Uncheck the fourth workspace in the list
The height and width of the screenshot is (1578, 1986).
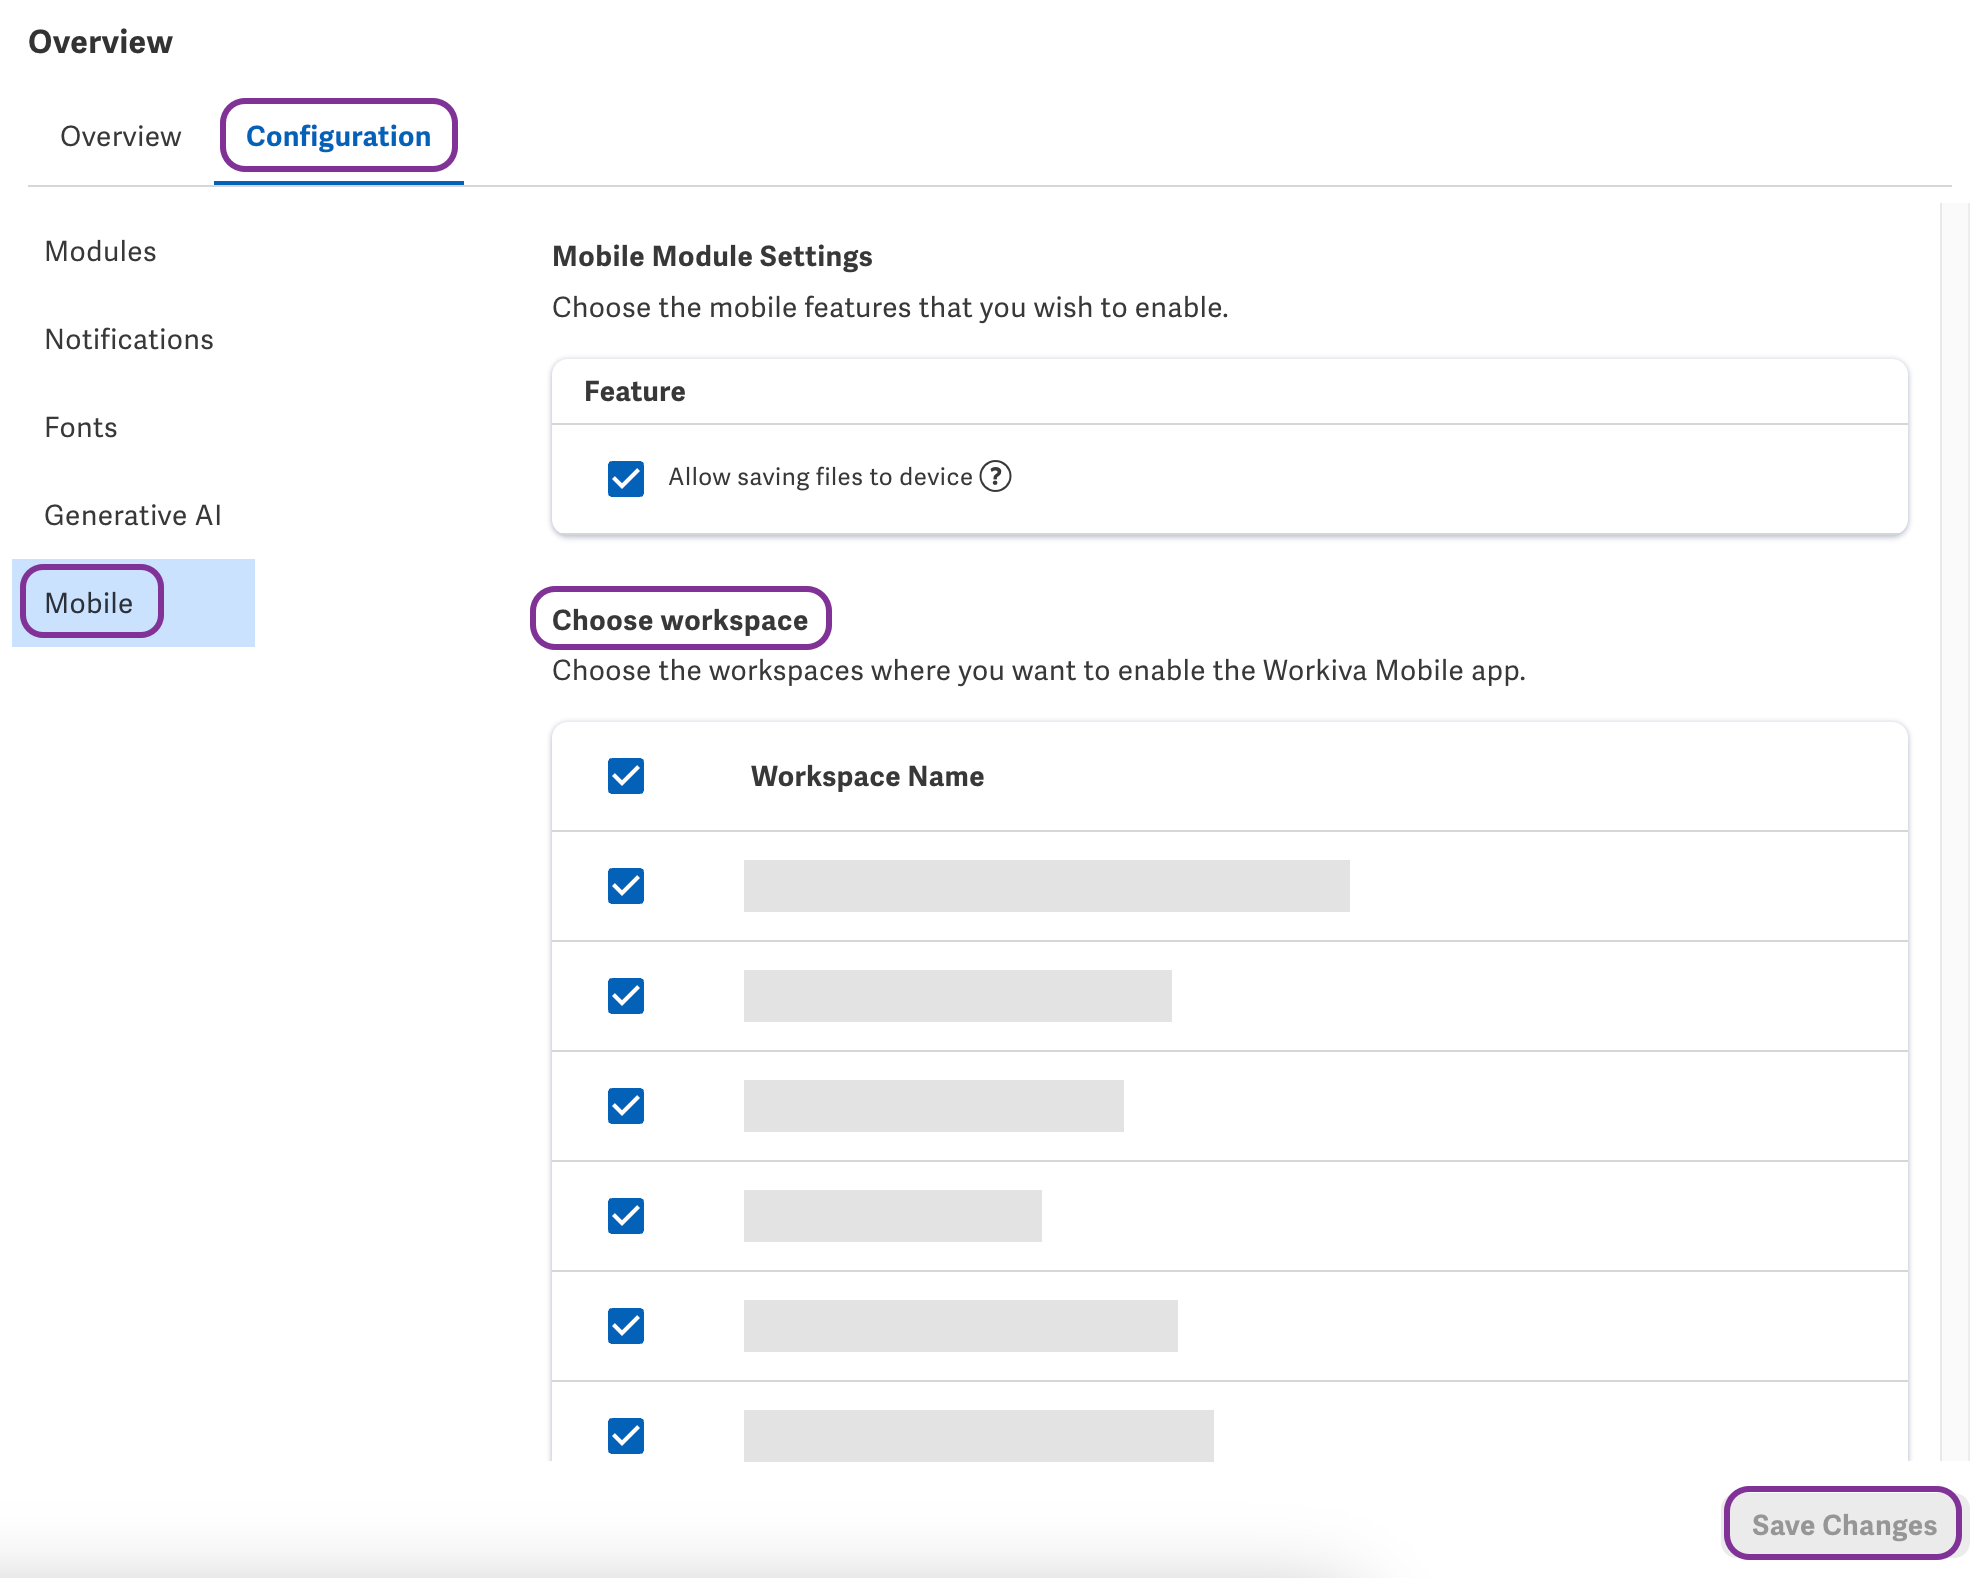click(x=624, y=1216)
